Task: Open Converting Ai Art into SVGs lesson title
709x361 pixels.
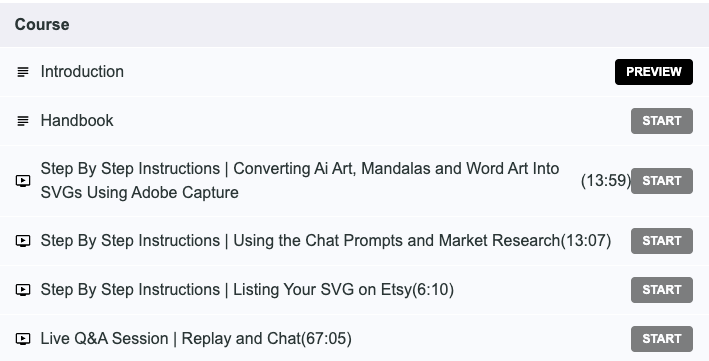Action: point(300,180)
